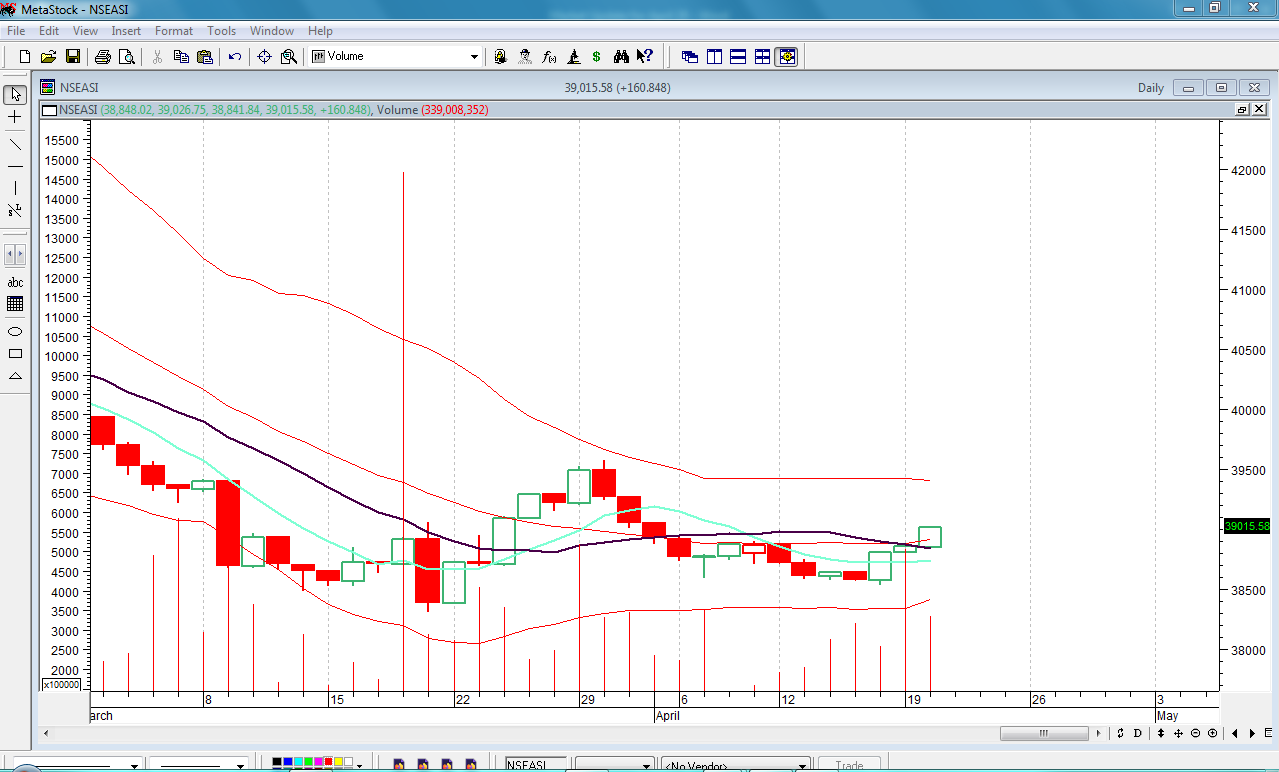Toggle the arrow pointer selection tool
The width and height of the screenshot is (1279, 772).
(x=15, y=94)
